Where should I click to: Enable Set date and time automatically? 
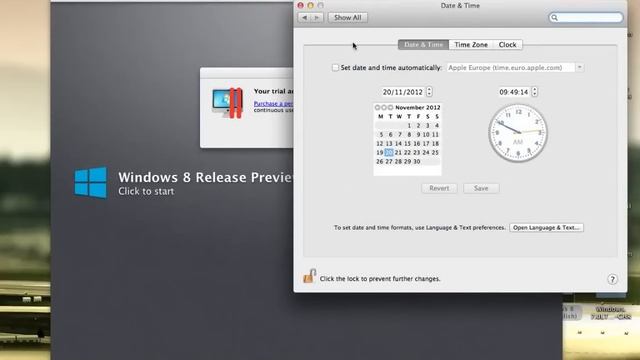tap(335, 68)
